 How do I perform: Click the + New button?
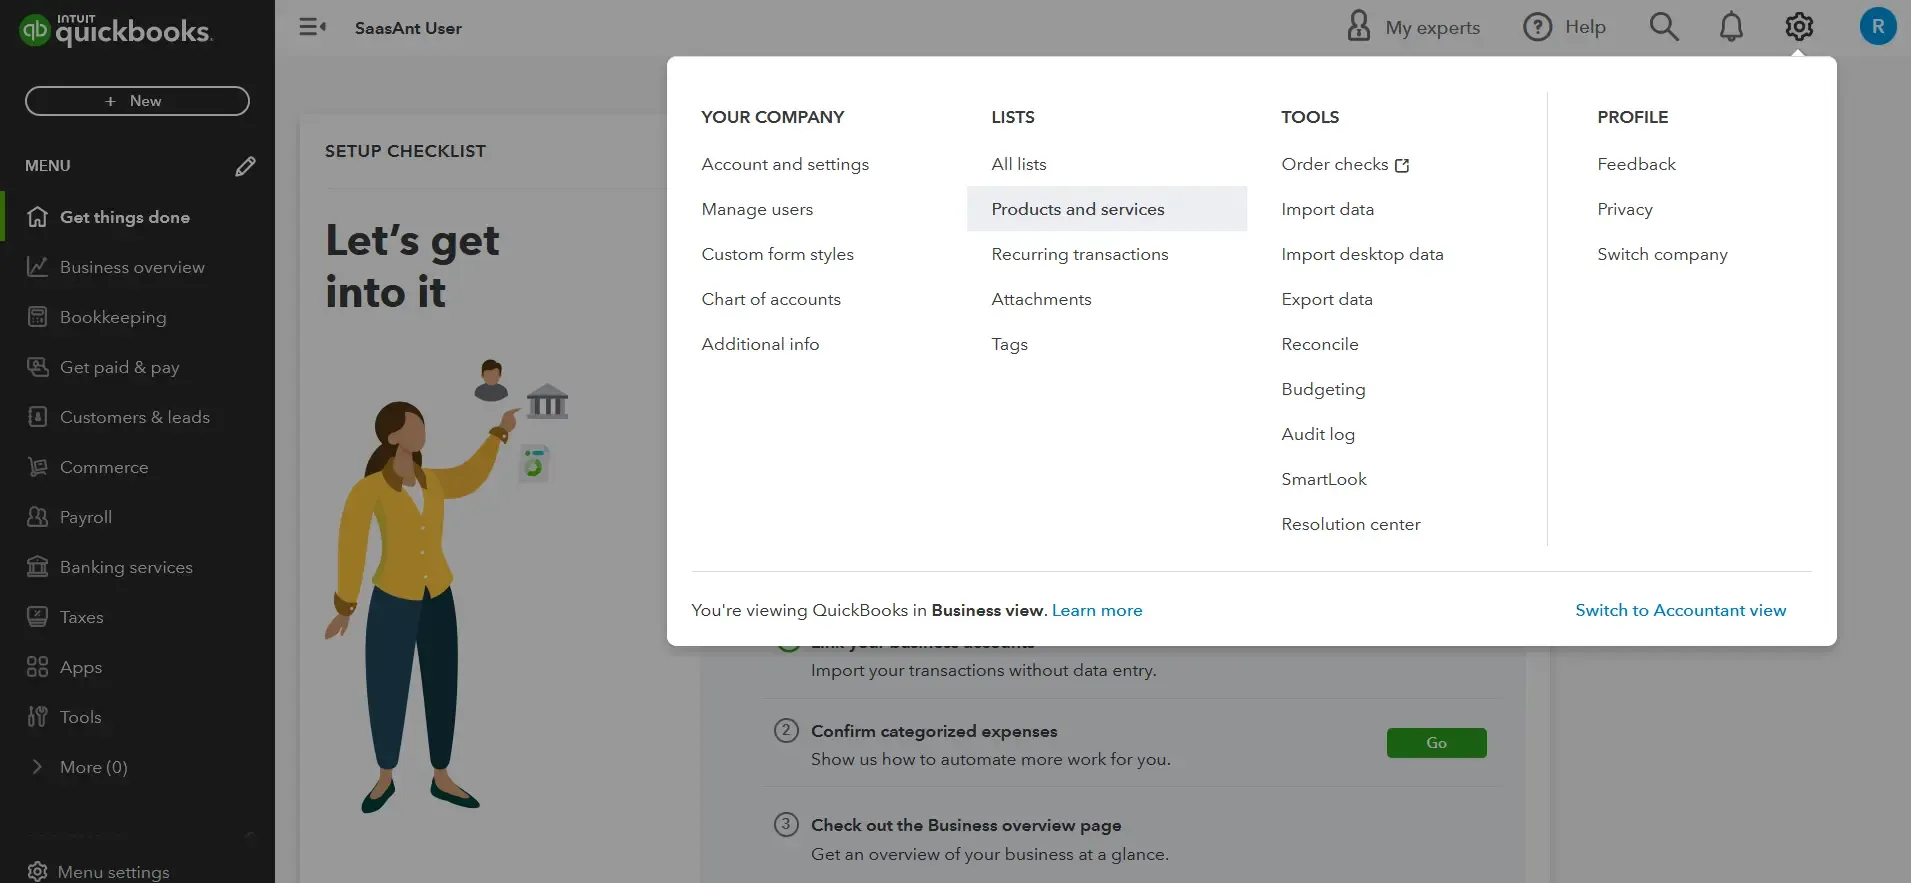point(137,101)
